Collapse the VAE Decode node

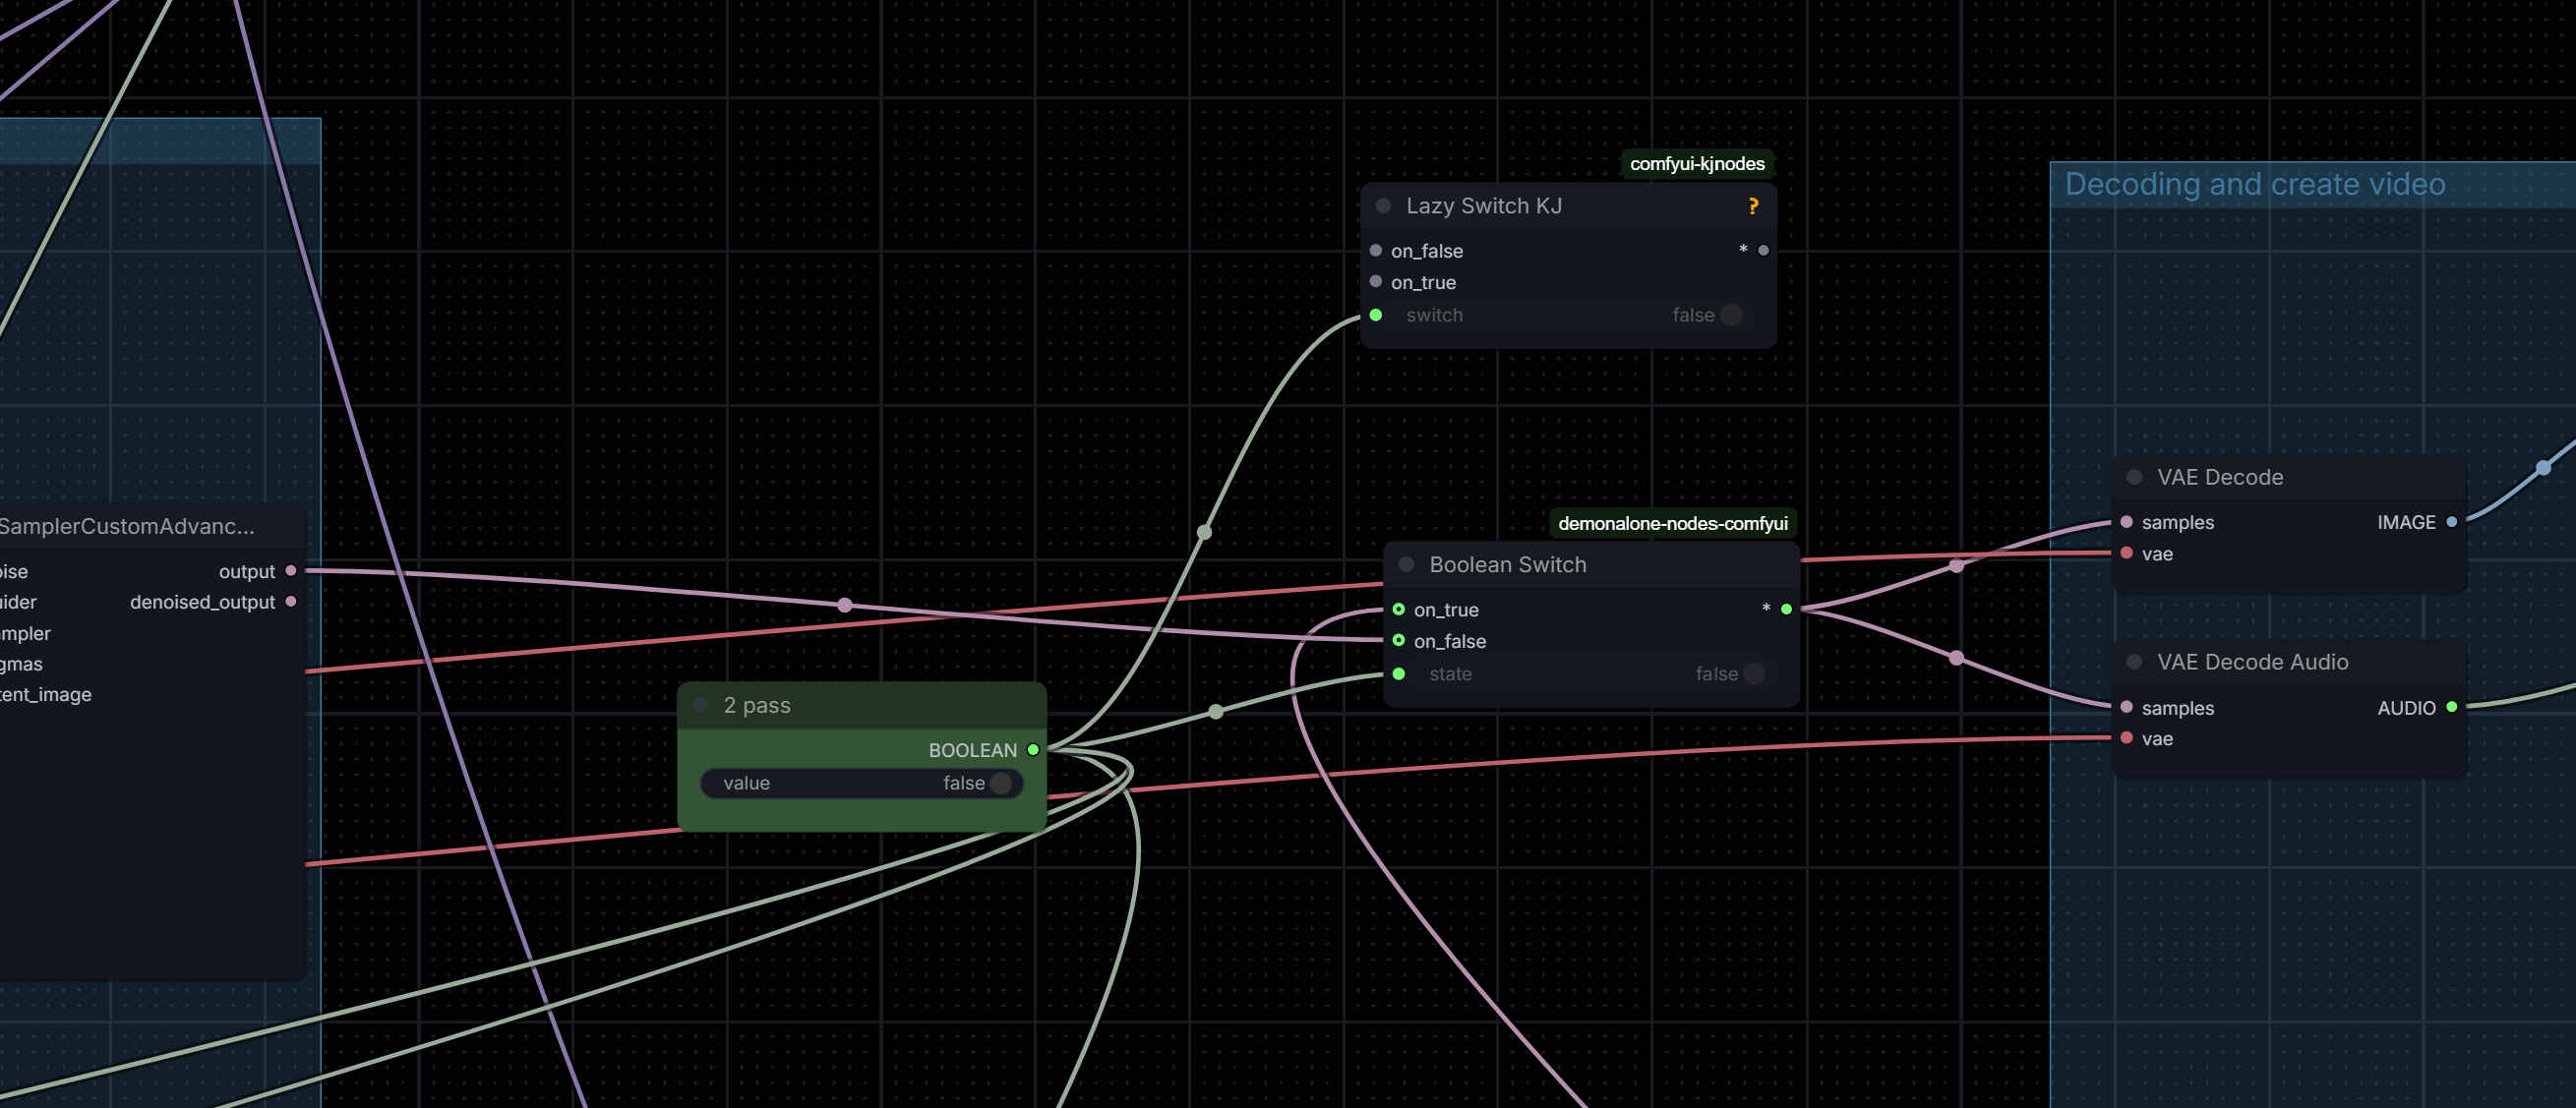point(2135,477)
